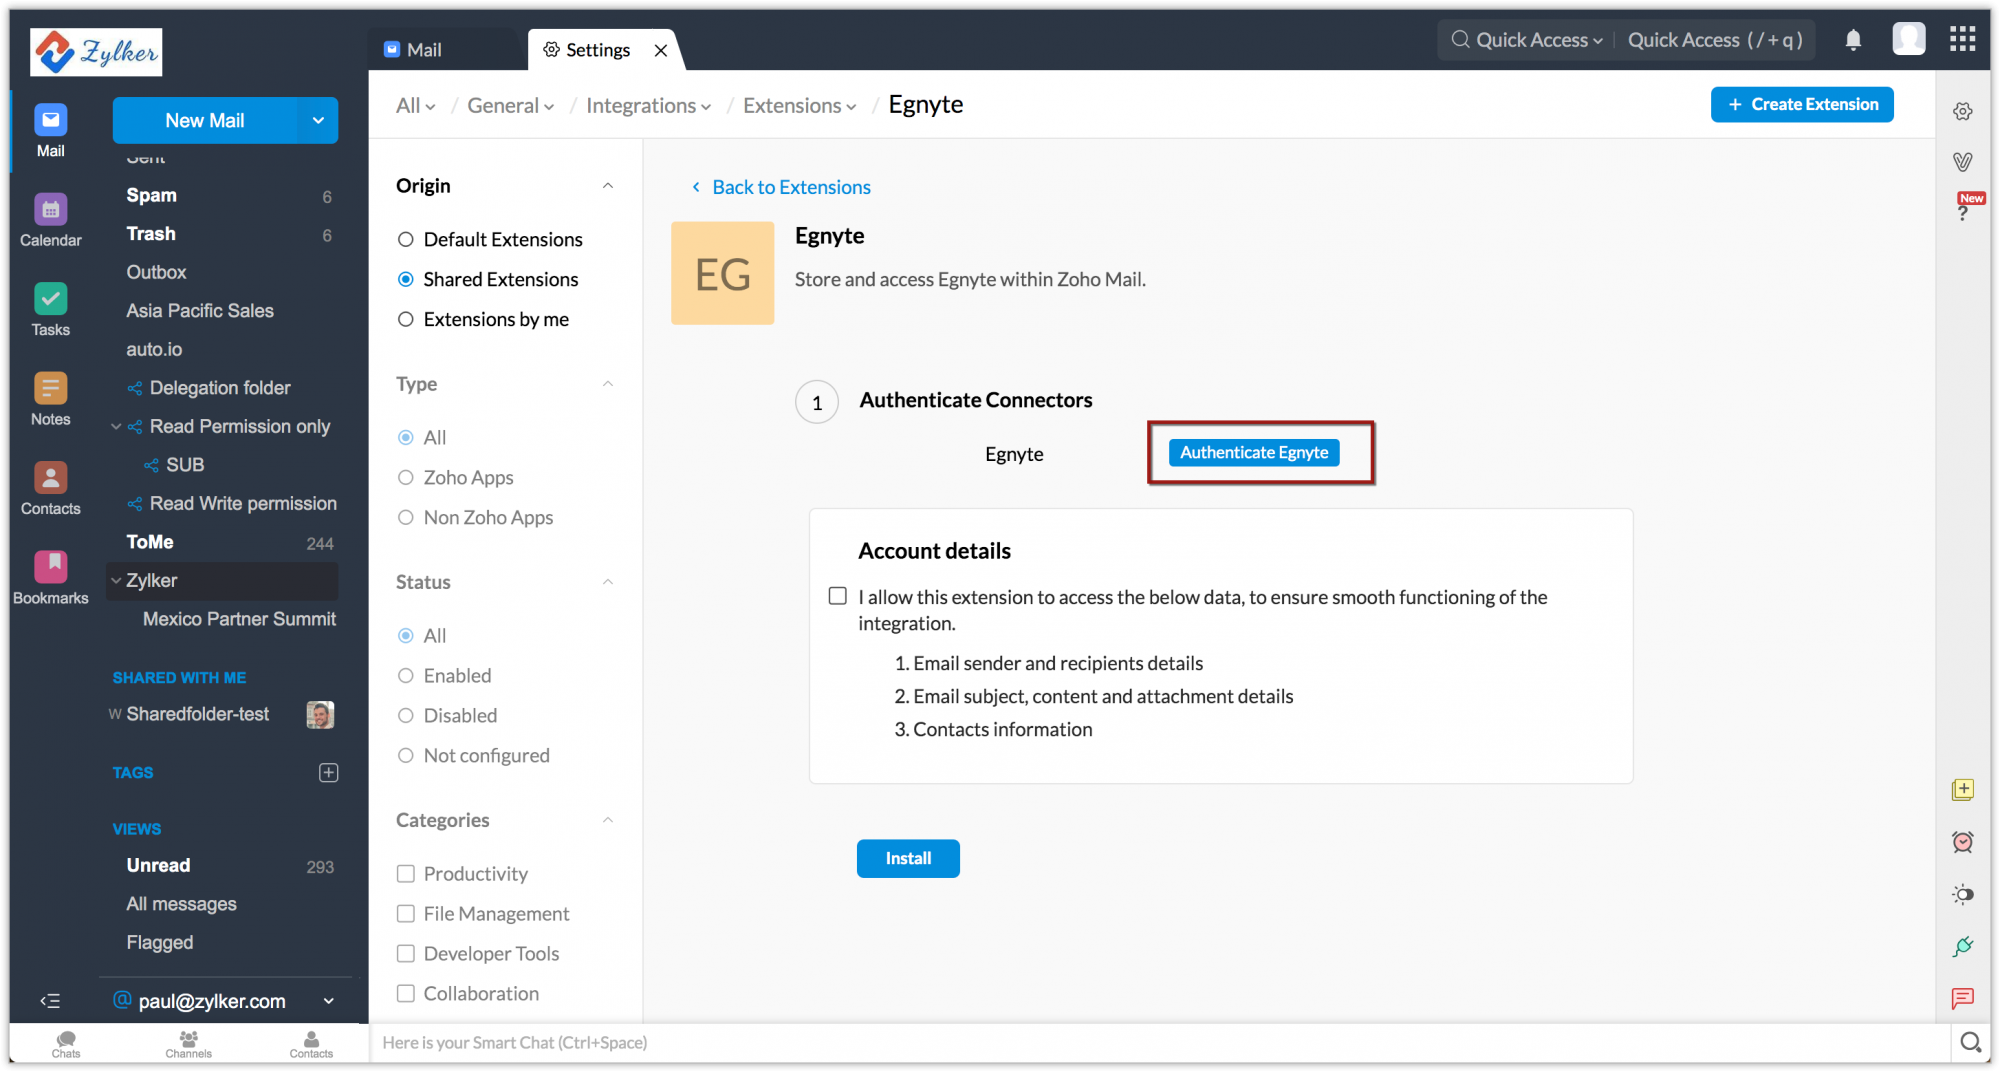
Task: Open the New Mail dropdown arrow
Action: [x=318, y=120]
